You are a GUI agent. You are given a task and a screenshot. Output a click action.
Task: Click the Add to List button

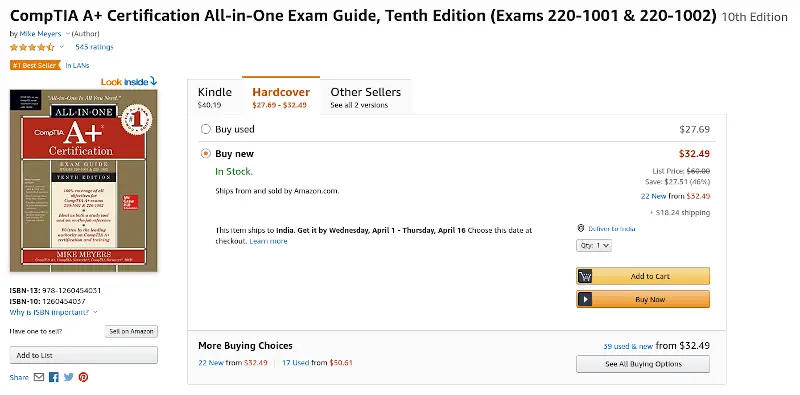coord(84,355)
